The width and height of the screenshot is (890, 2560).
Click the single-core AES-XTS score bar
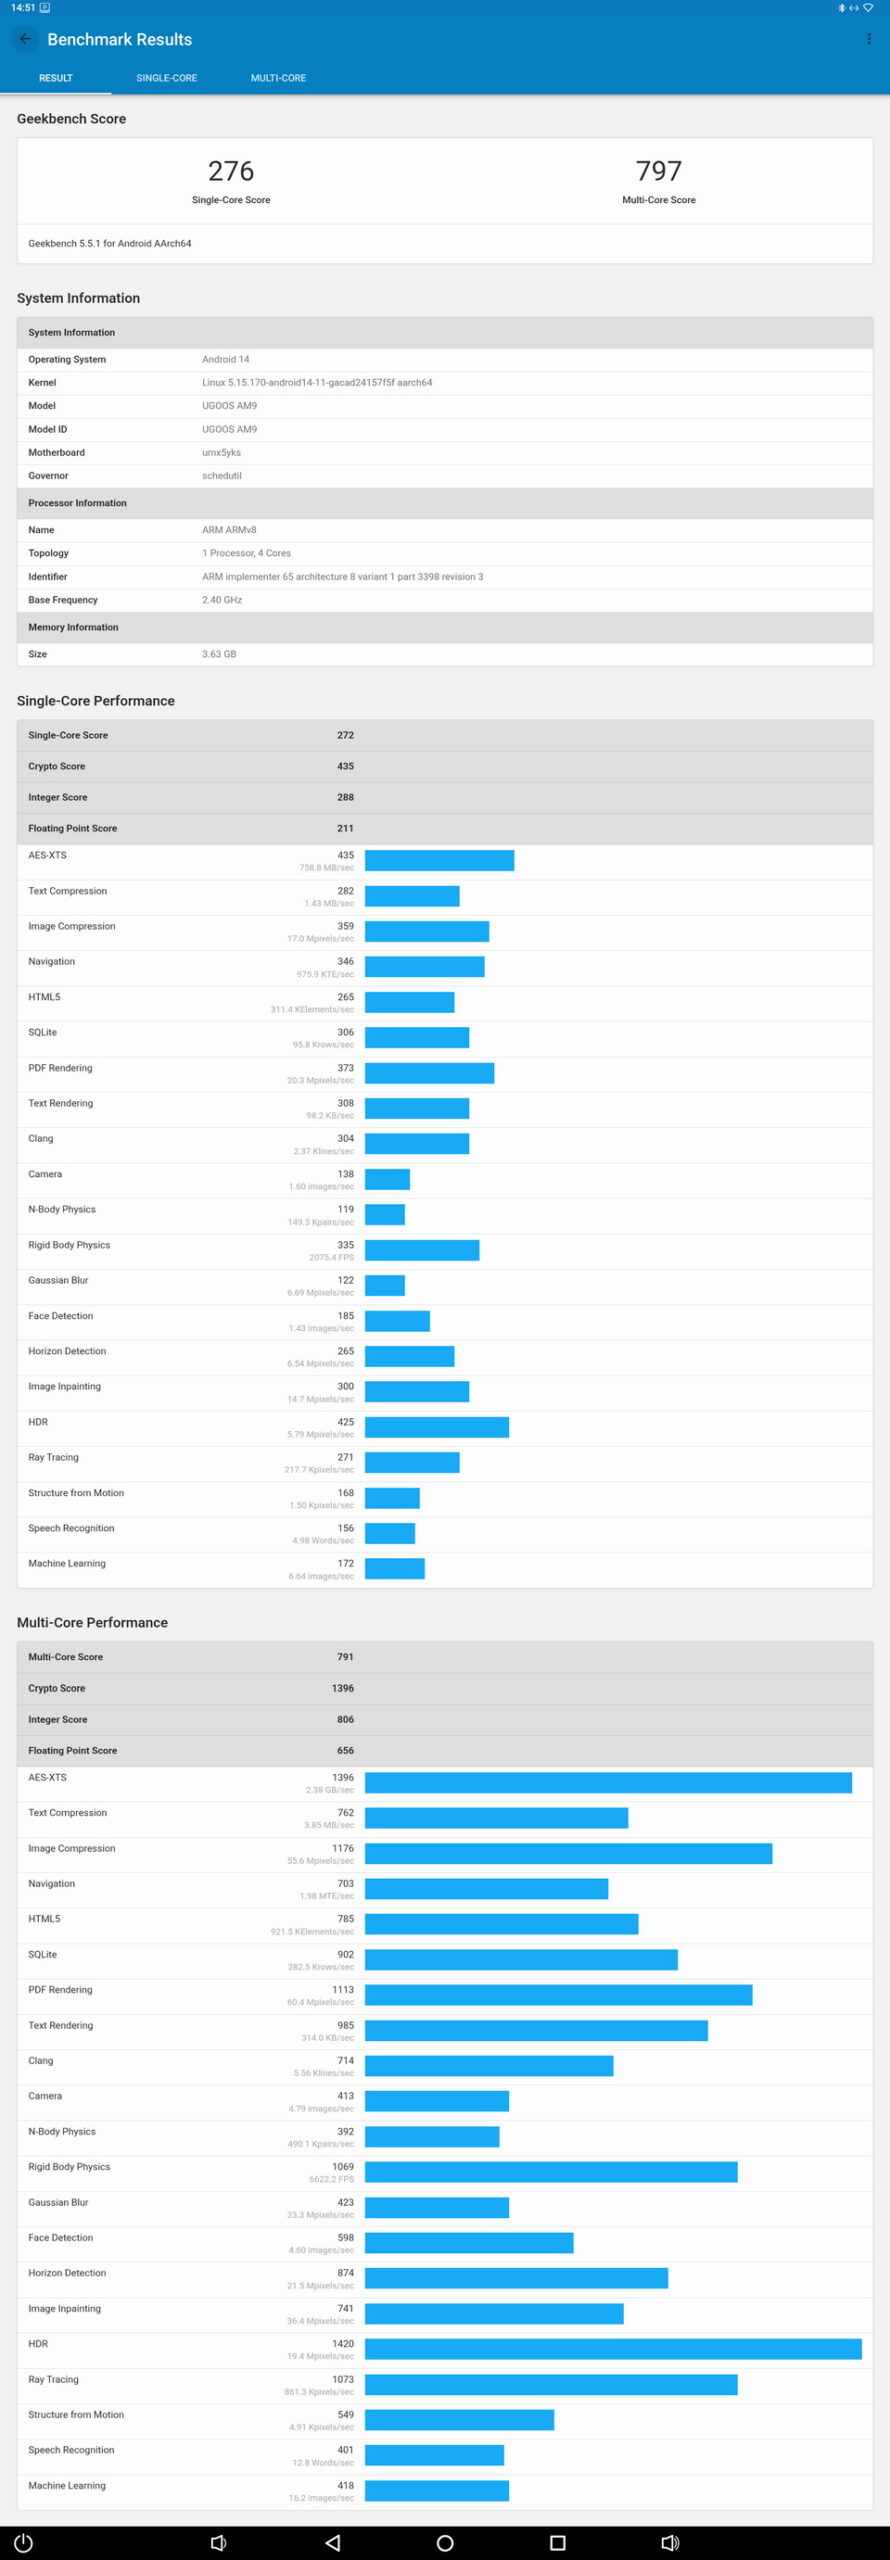439,860
